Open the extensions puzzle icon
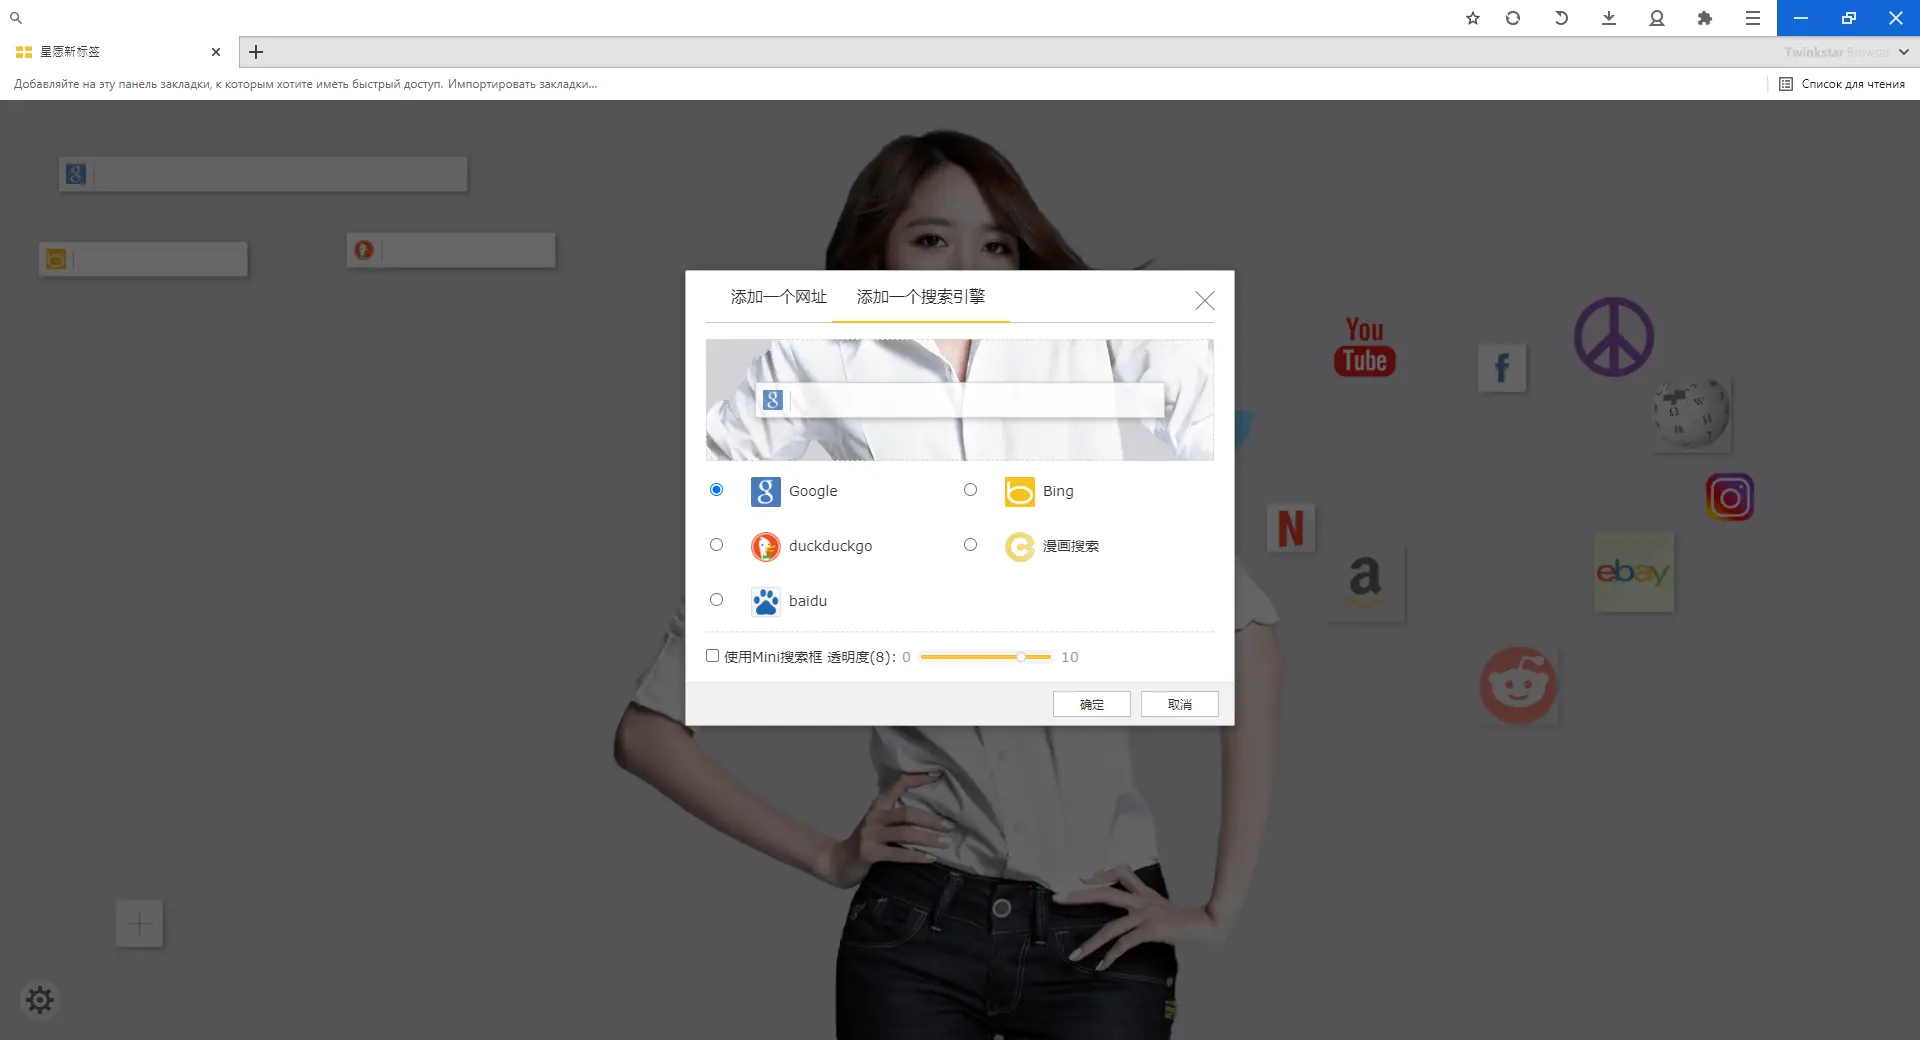The height and width of the screenshot is (1040, 1920). pos(1705,18)
